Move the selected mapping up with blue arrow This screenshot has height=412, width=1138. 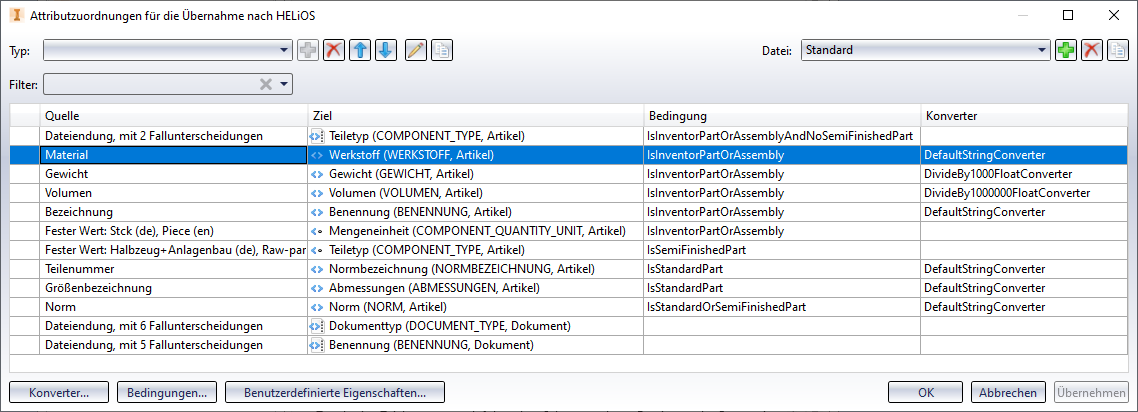tap(360, 50)
